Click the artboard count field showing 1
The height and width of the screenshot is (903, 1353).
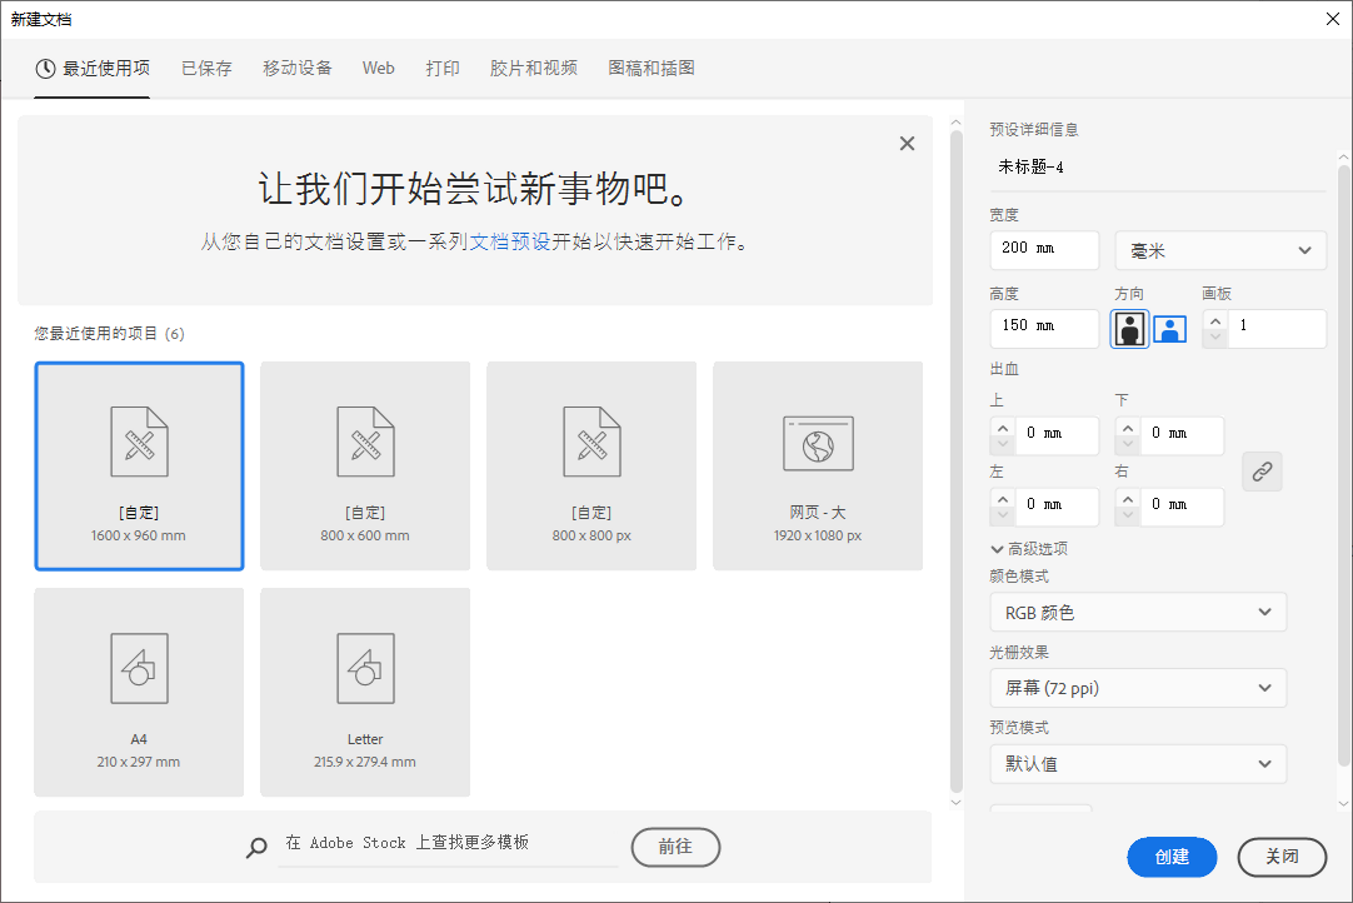tap(1277, 328)
